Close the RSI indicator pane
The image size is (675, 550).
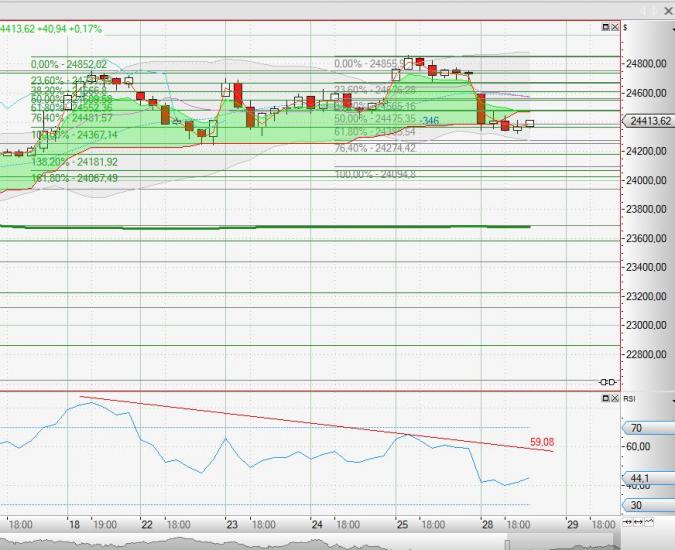(613, 398)
